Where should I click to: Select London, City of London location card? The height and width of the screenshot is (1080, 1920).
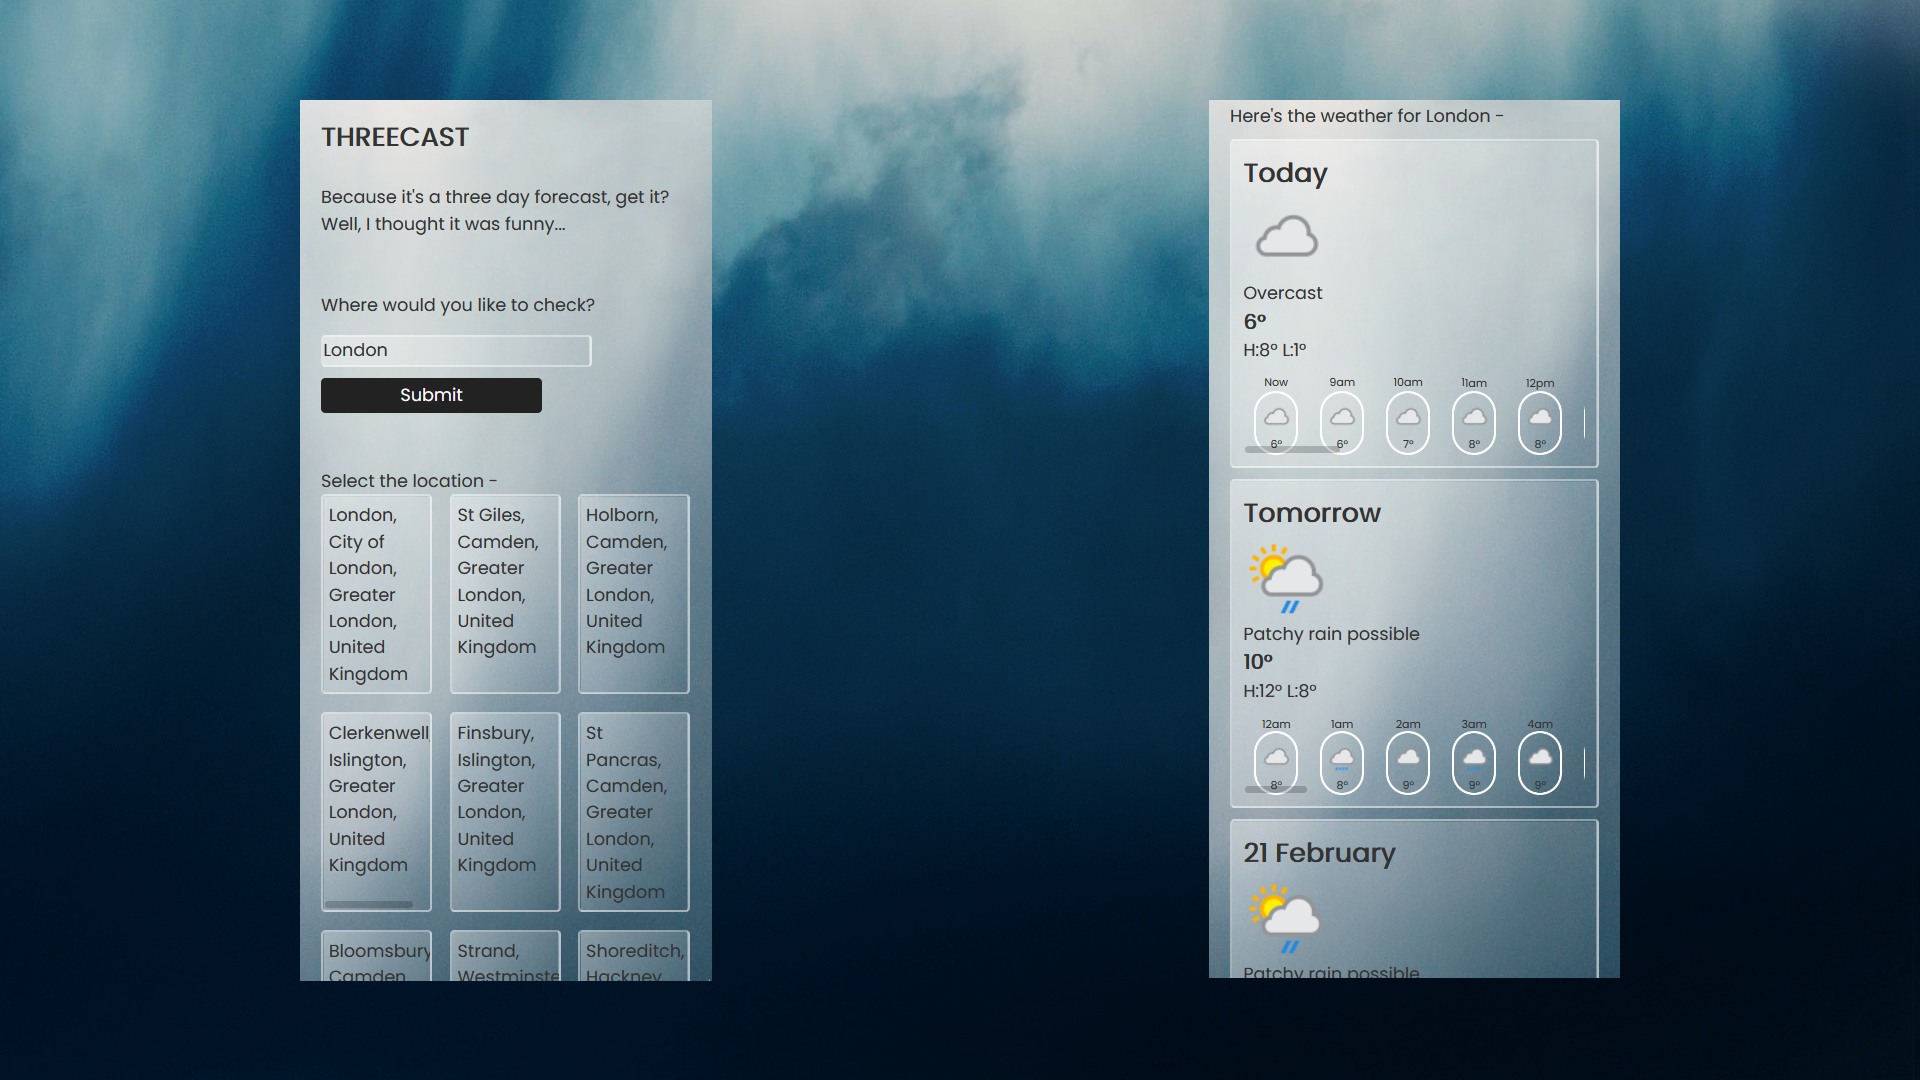point(376,594)
